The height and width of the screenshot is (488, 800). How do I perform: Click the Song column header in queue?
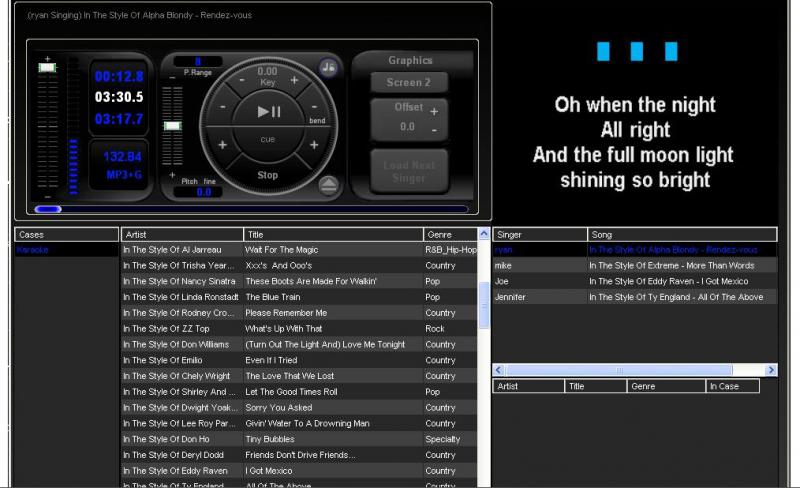coord(682,234)
